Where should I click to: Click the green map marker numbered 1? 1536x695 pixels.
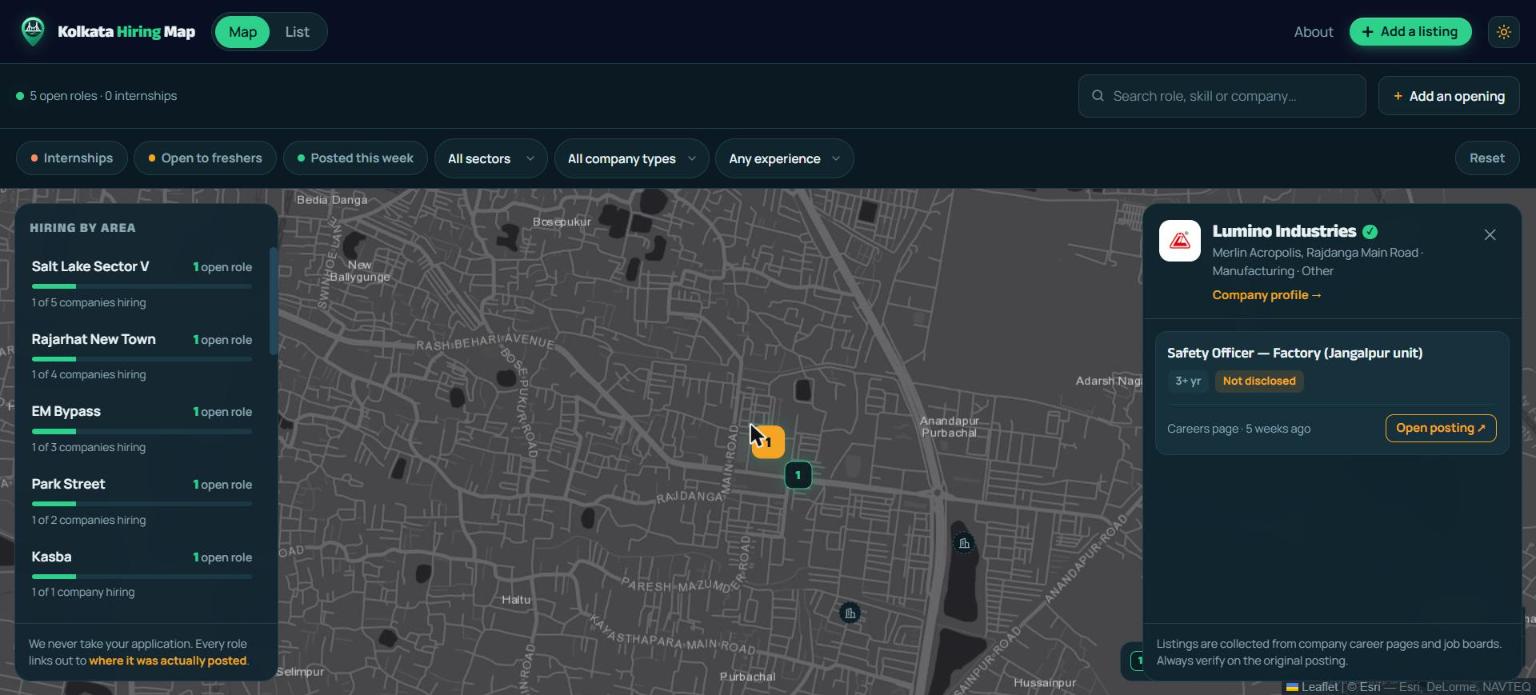(798, 475)
